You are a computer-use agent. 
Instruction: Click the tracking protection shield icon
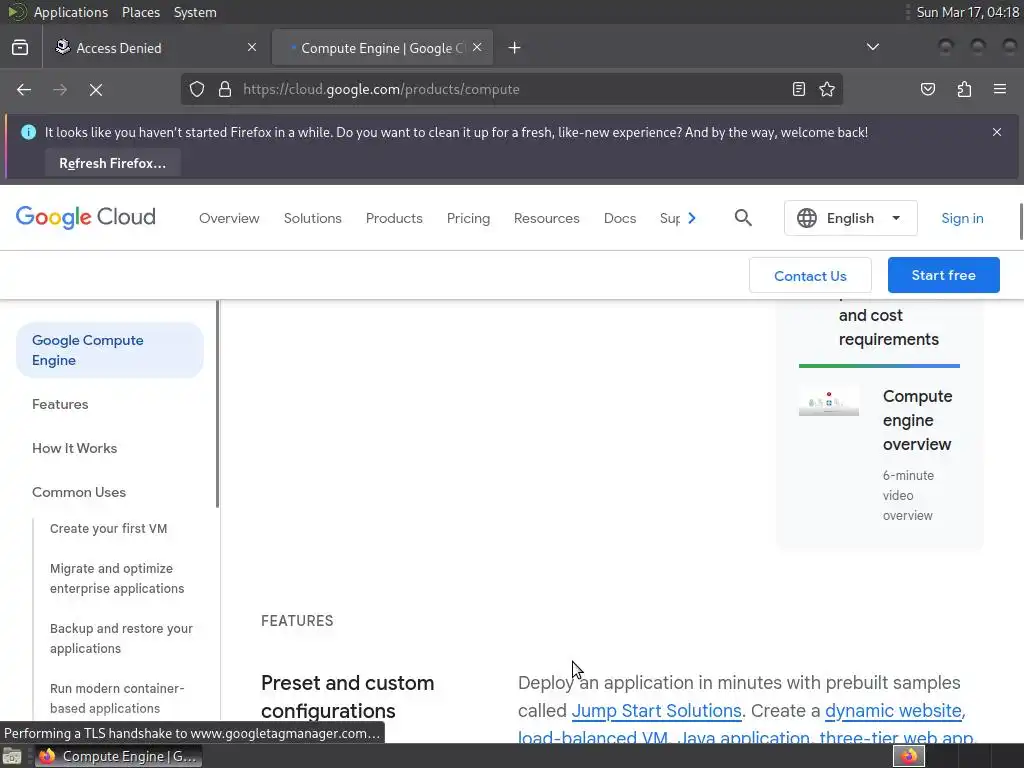pyautogui.click(x=197, y=89)
